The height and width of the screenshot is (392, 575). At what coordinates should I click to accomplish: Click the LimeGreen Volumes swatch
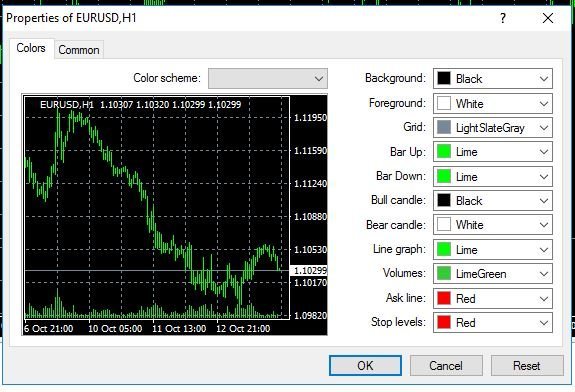tap(444, 273)
